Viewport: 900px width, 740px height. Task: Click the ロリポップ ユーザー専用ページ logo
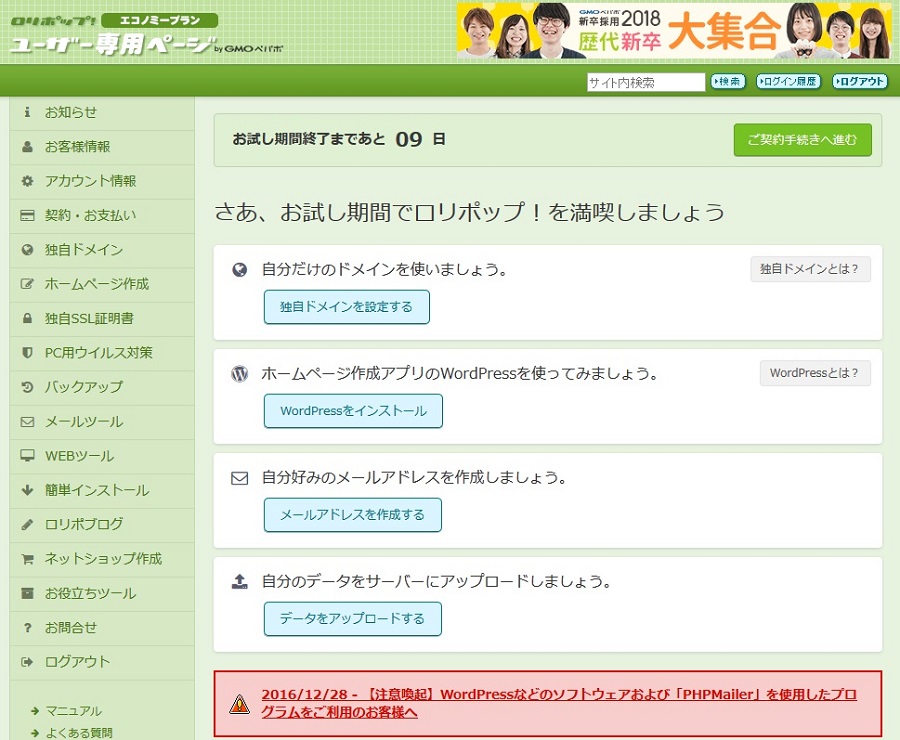point(147,36)
